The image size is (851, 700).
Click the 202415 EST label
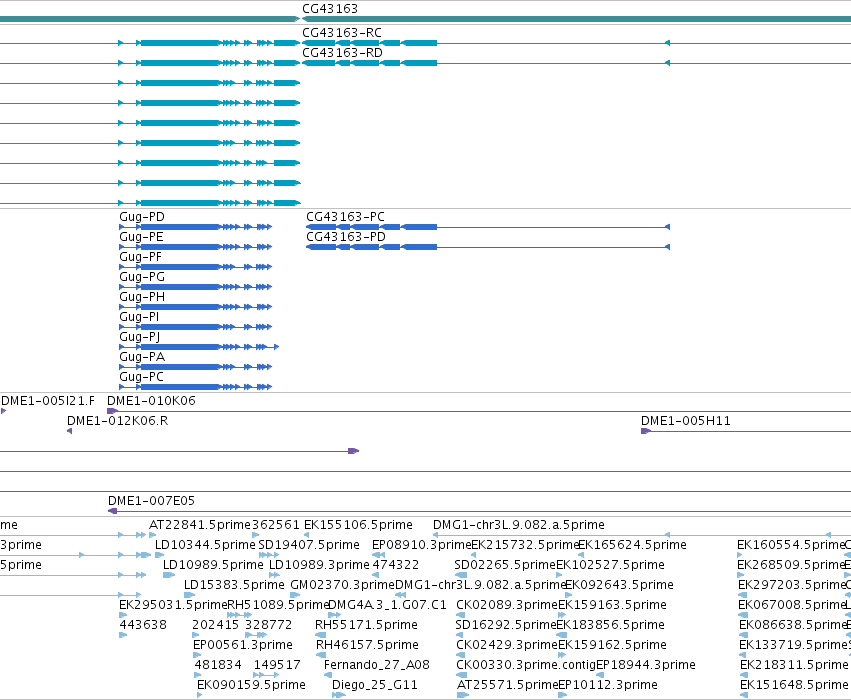pos(215,625)
